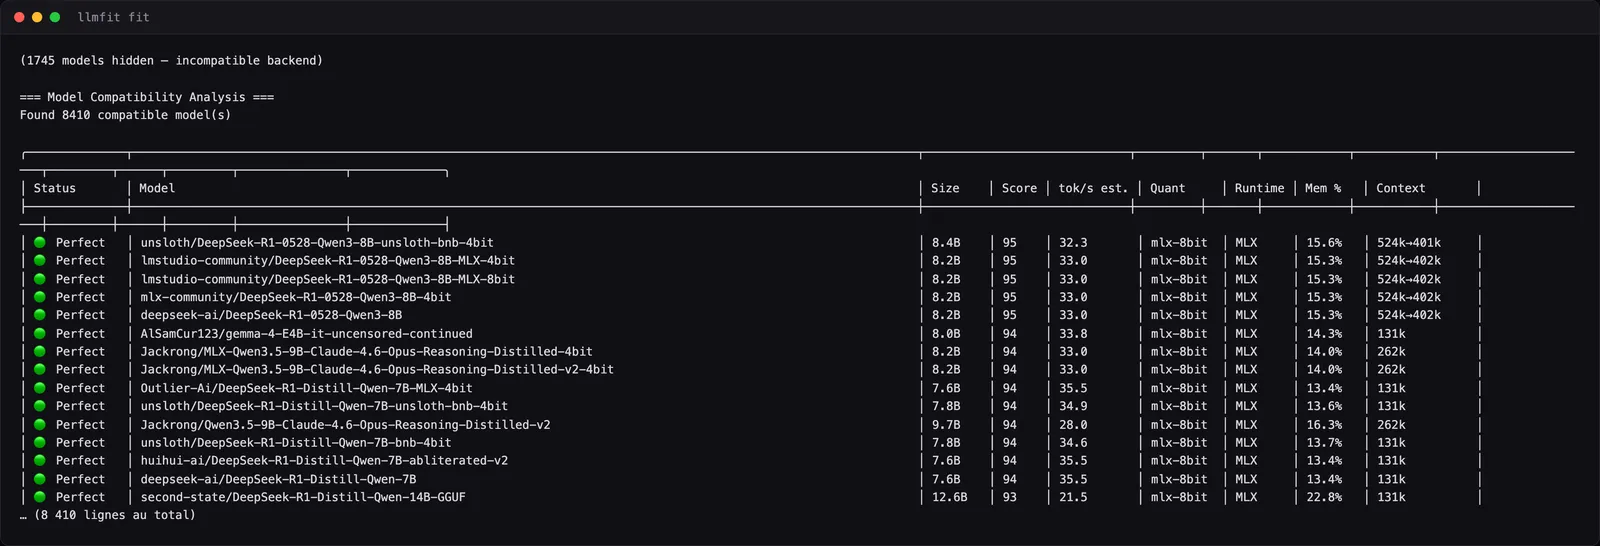Screen dimensions: 1600x546
Task: Close the llmfit terminal window
Action: click(19, 17)
